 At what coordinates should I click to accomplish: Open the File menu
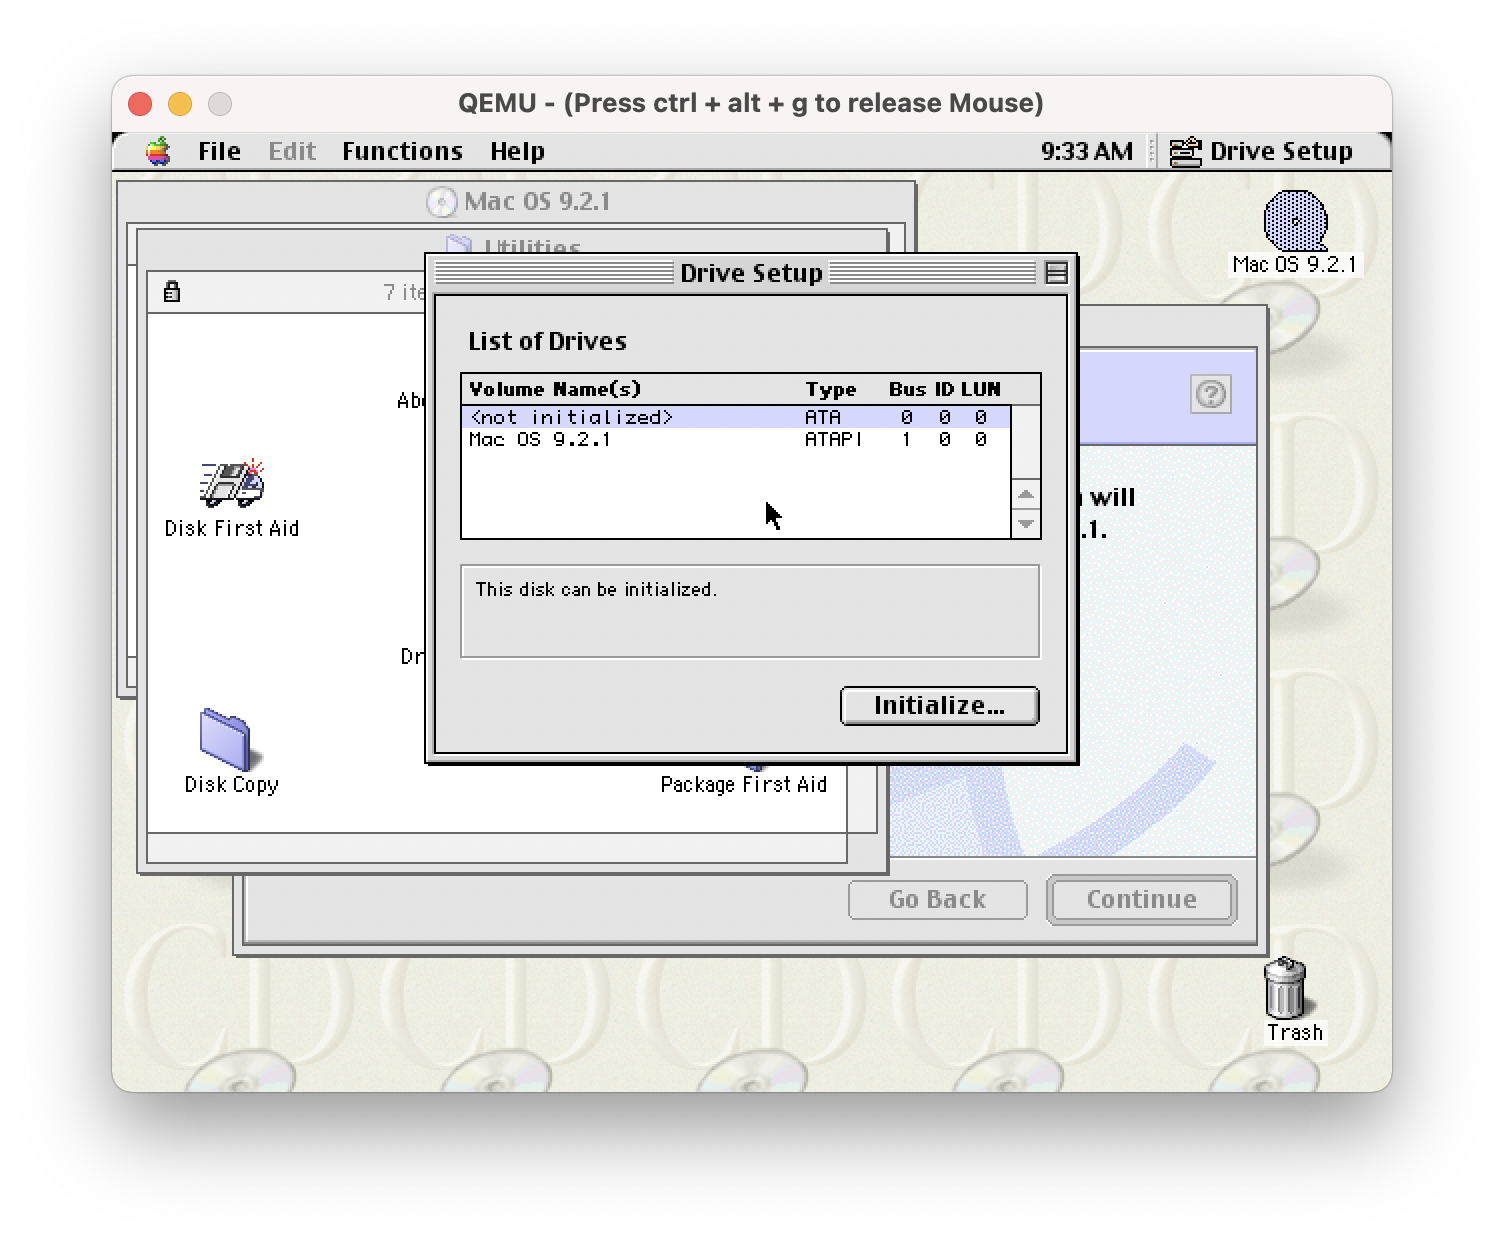pyautogui.click(x=219, y=151)
